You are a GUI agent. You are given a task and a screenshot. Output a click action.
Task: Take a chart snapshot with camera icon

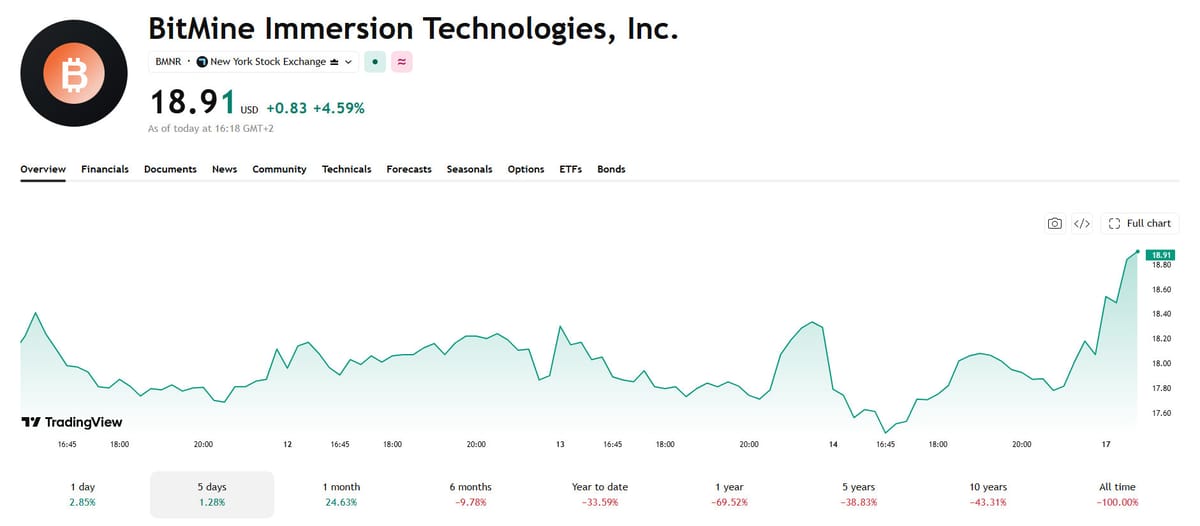1054,224
